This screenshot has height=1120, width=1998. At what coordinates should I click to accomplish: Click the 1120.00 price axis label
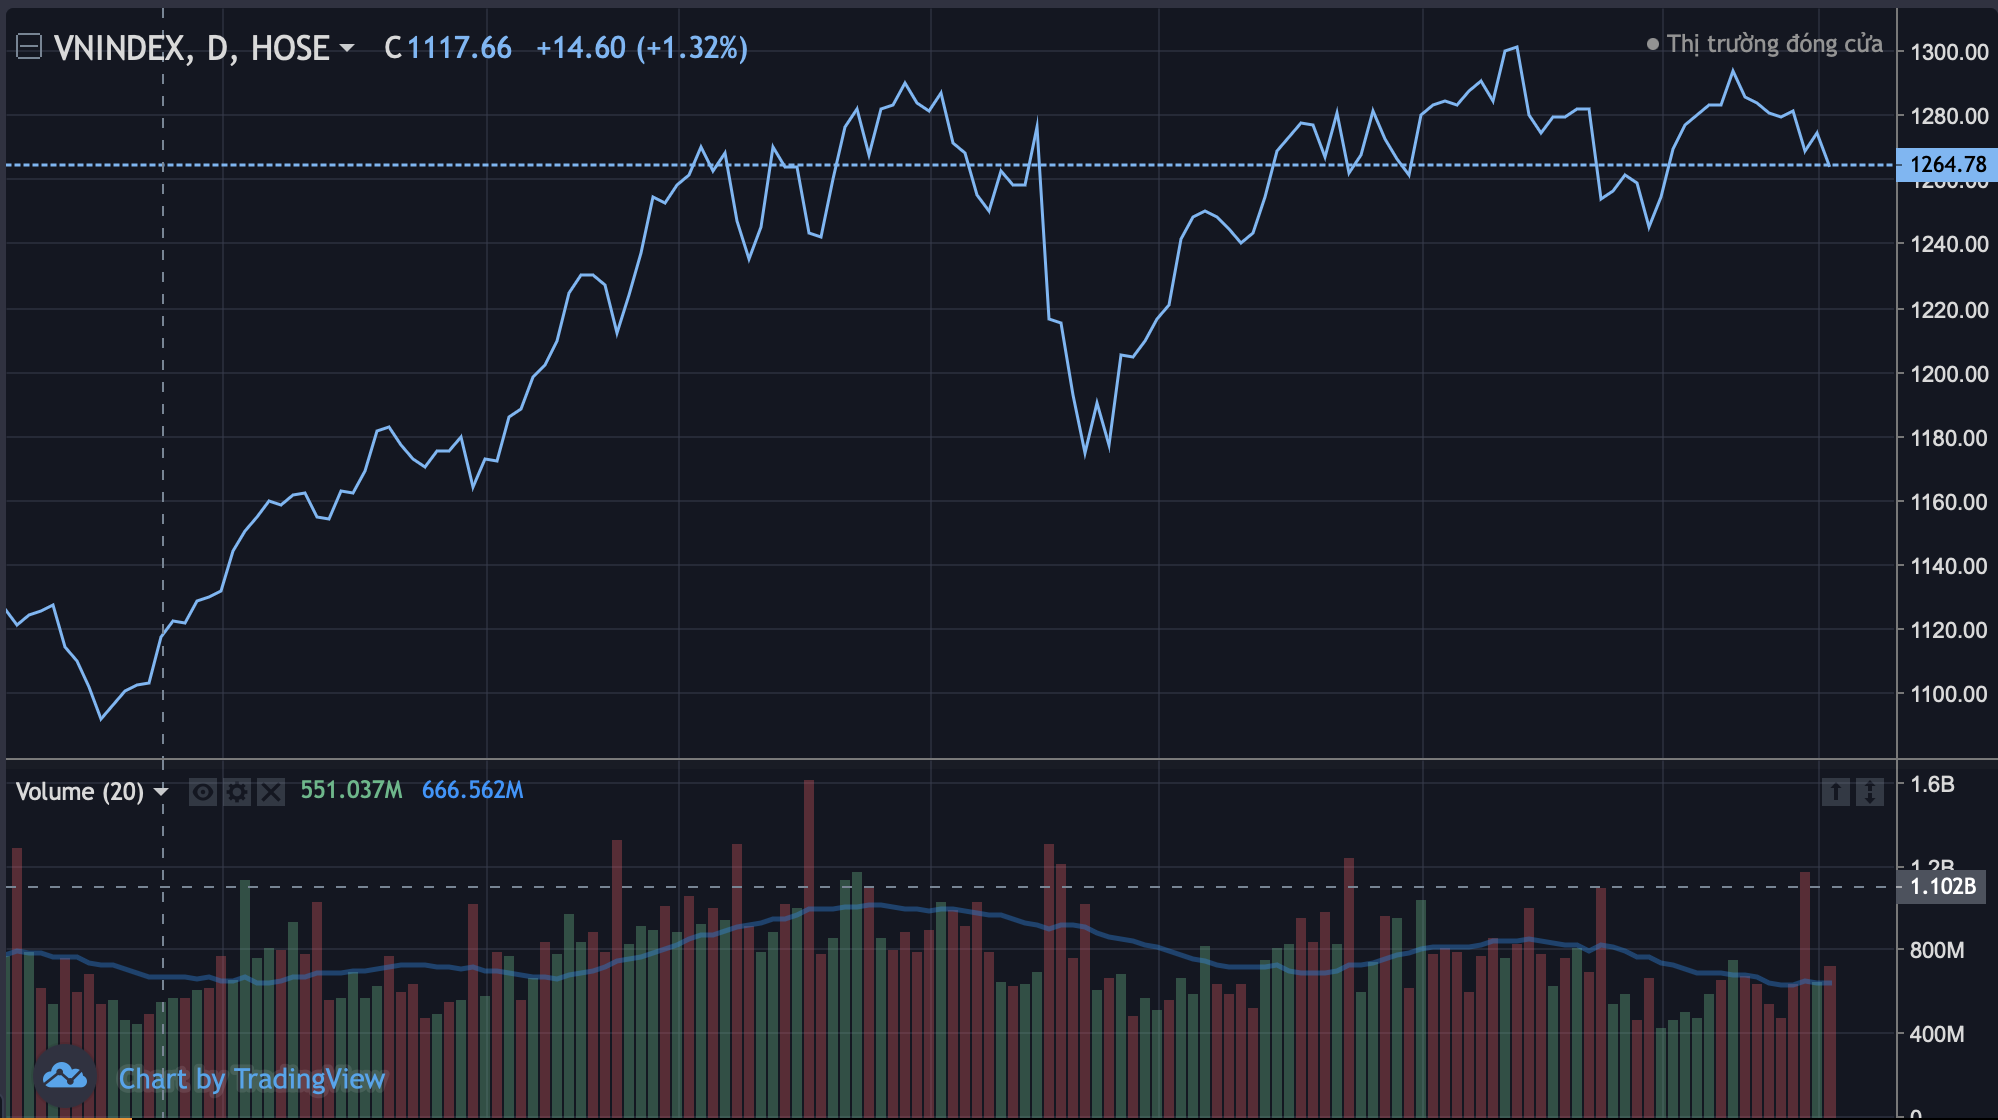coord(1949,630)
